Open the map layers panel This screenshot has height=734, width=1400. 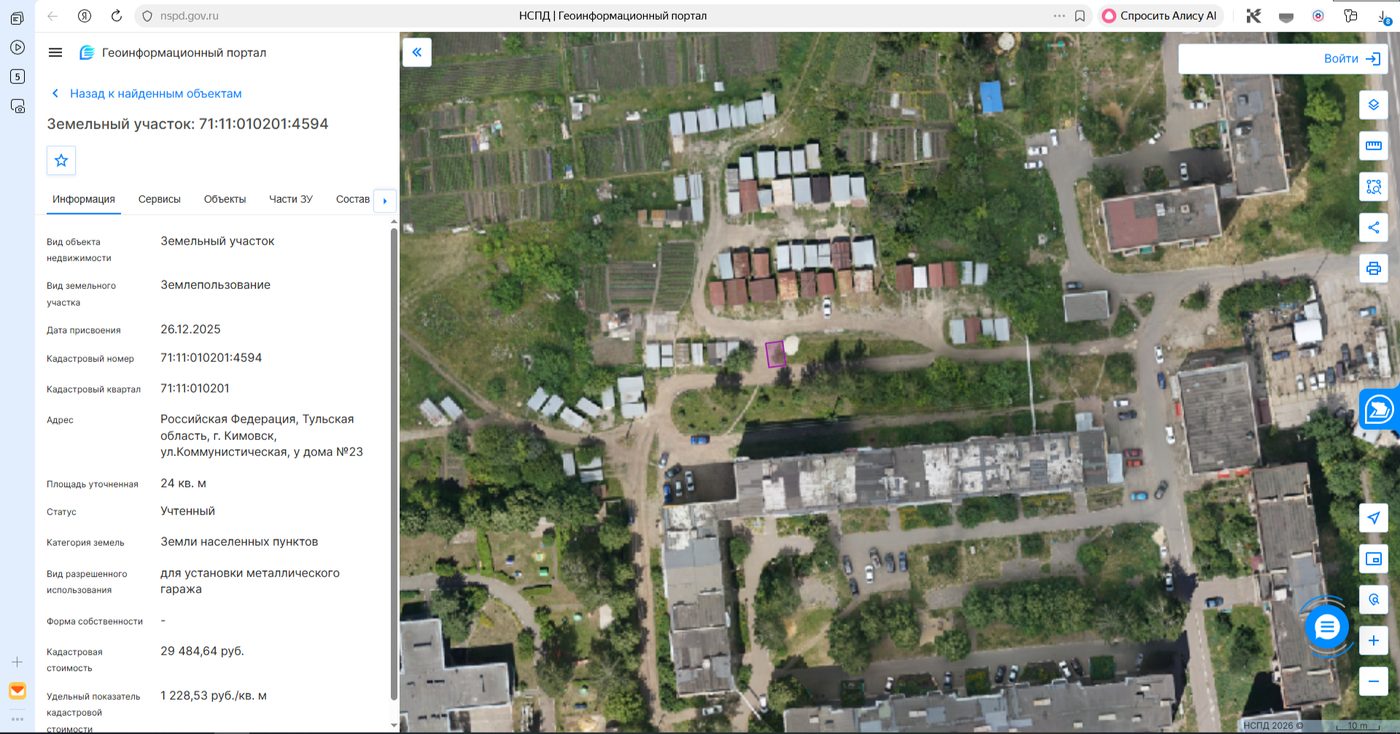click(1373, 104)
